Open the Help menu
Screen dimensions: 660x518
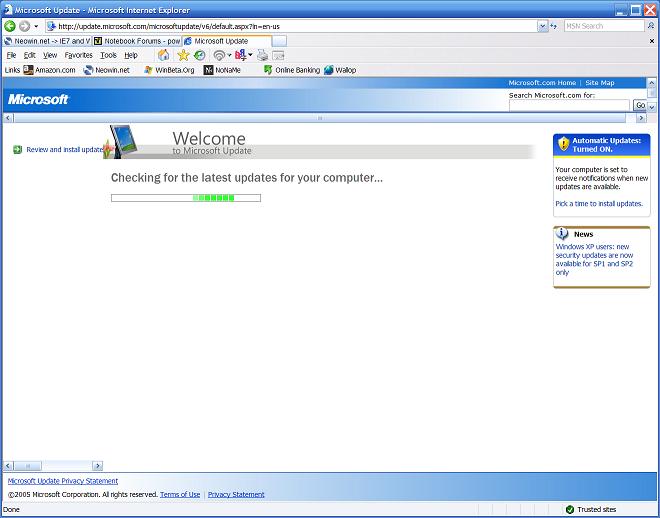tap(131, 55)
